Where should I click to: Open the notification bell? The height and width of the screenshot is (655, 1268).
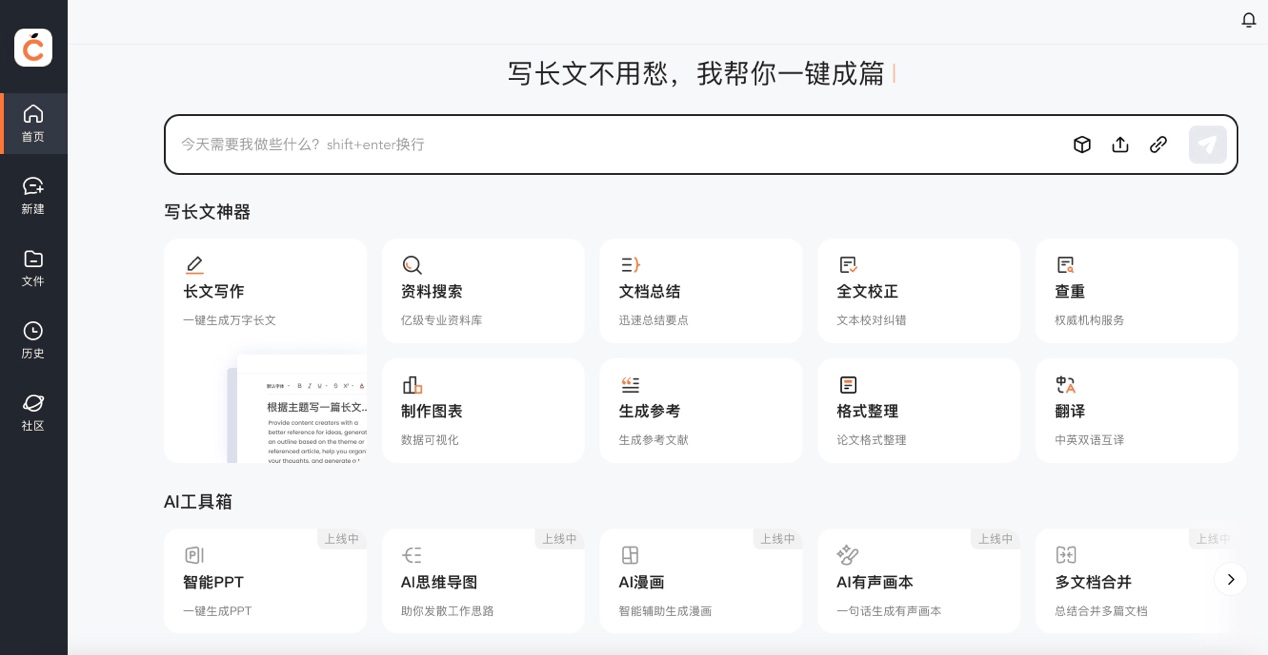coord(1248,20)
